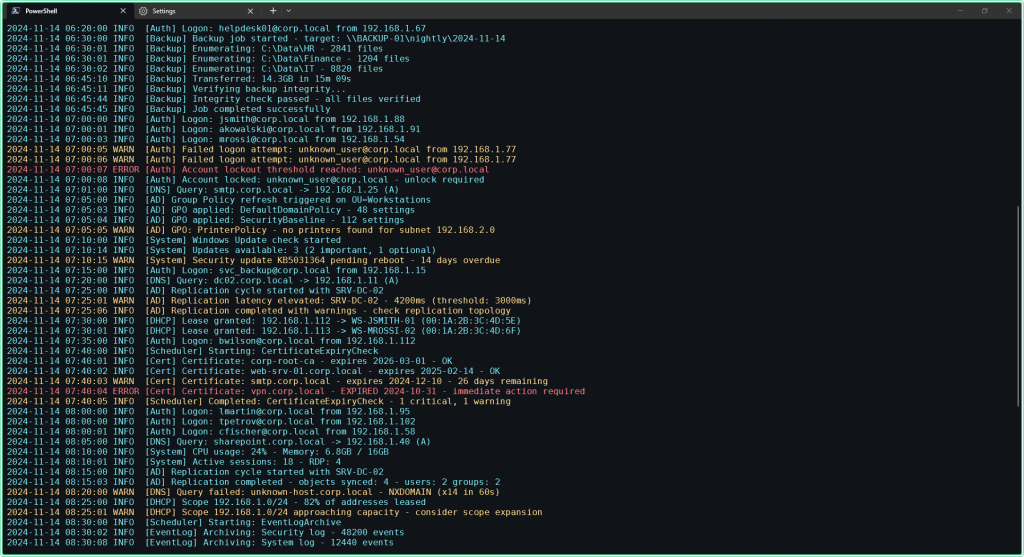Click the PrinterPolicy no printers warning

[251, 231]
